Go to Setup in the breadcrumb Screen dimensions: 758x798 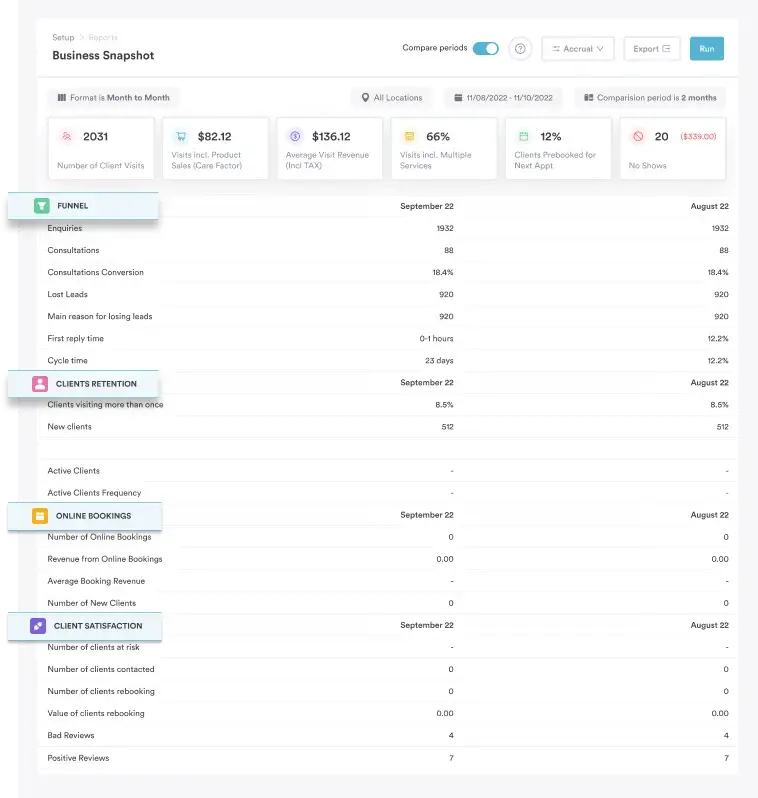[x=63, y=37]
